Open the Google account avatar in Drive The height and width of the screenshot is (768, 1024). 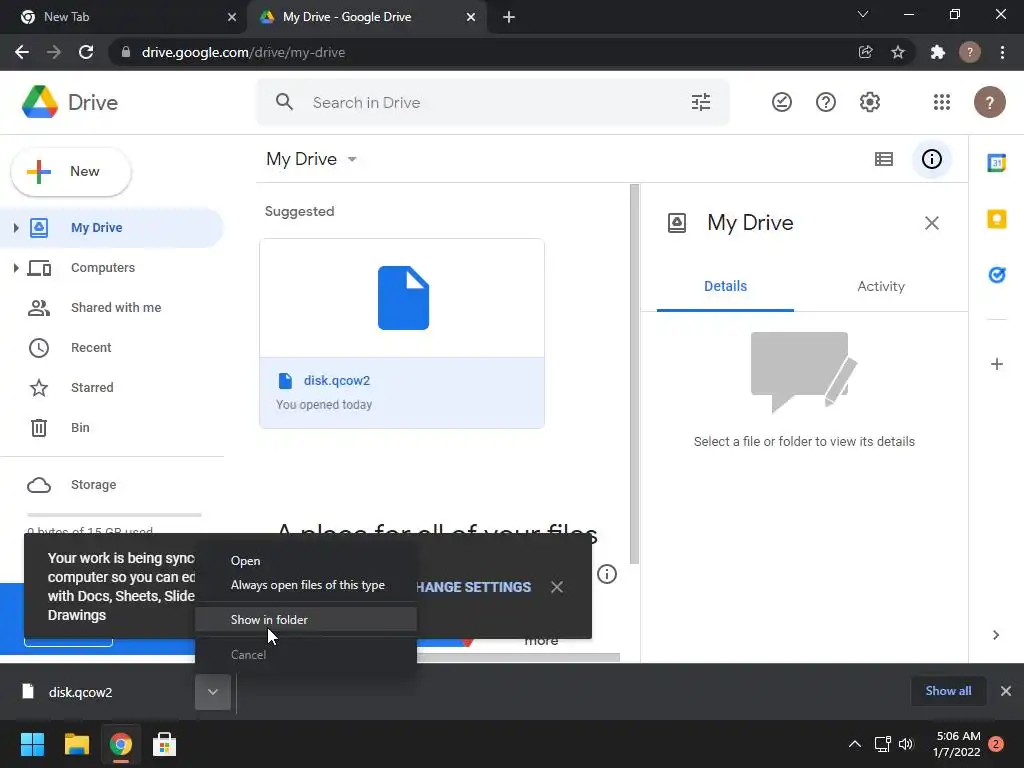(x=989, y=102)
